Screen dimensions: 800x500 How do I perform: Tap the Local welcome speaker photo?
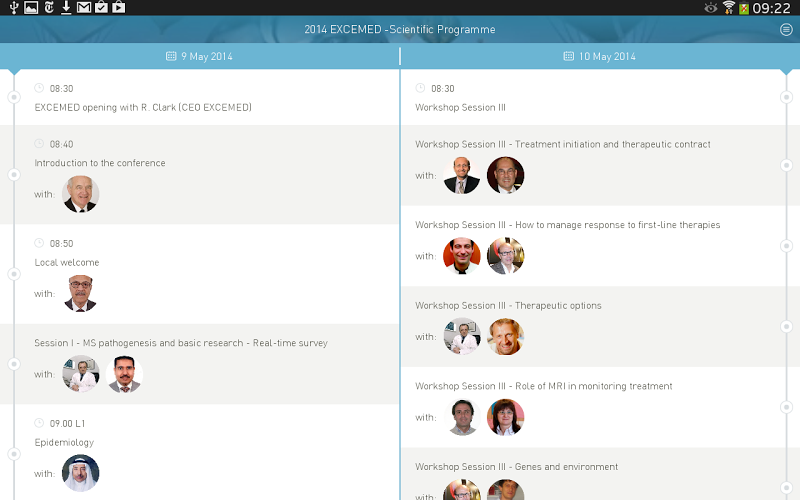81,293
